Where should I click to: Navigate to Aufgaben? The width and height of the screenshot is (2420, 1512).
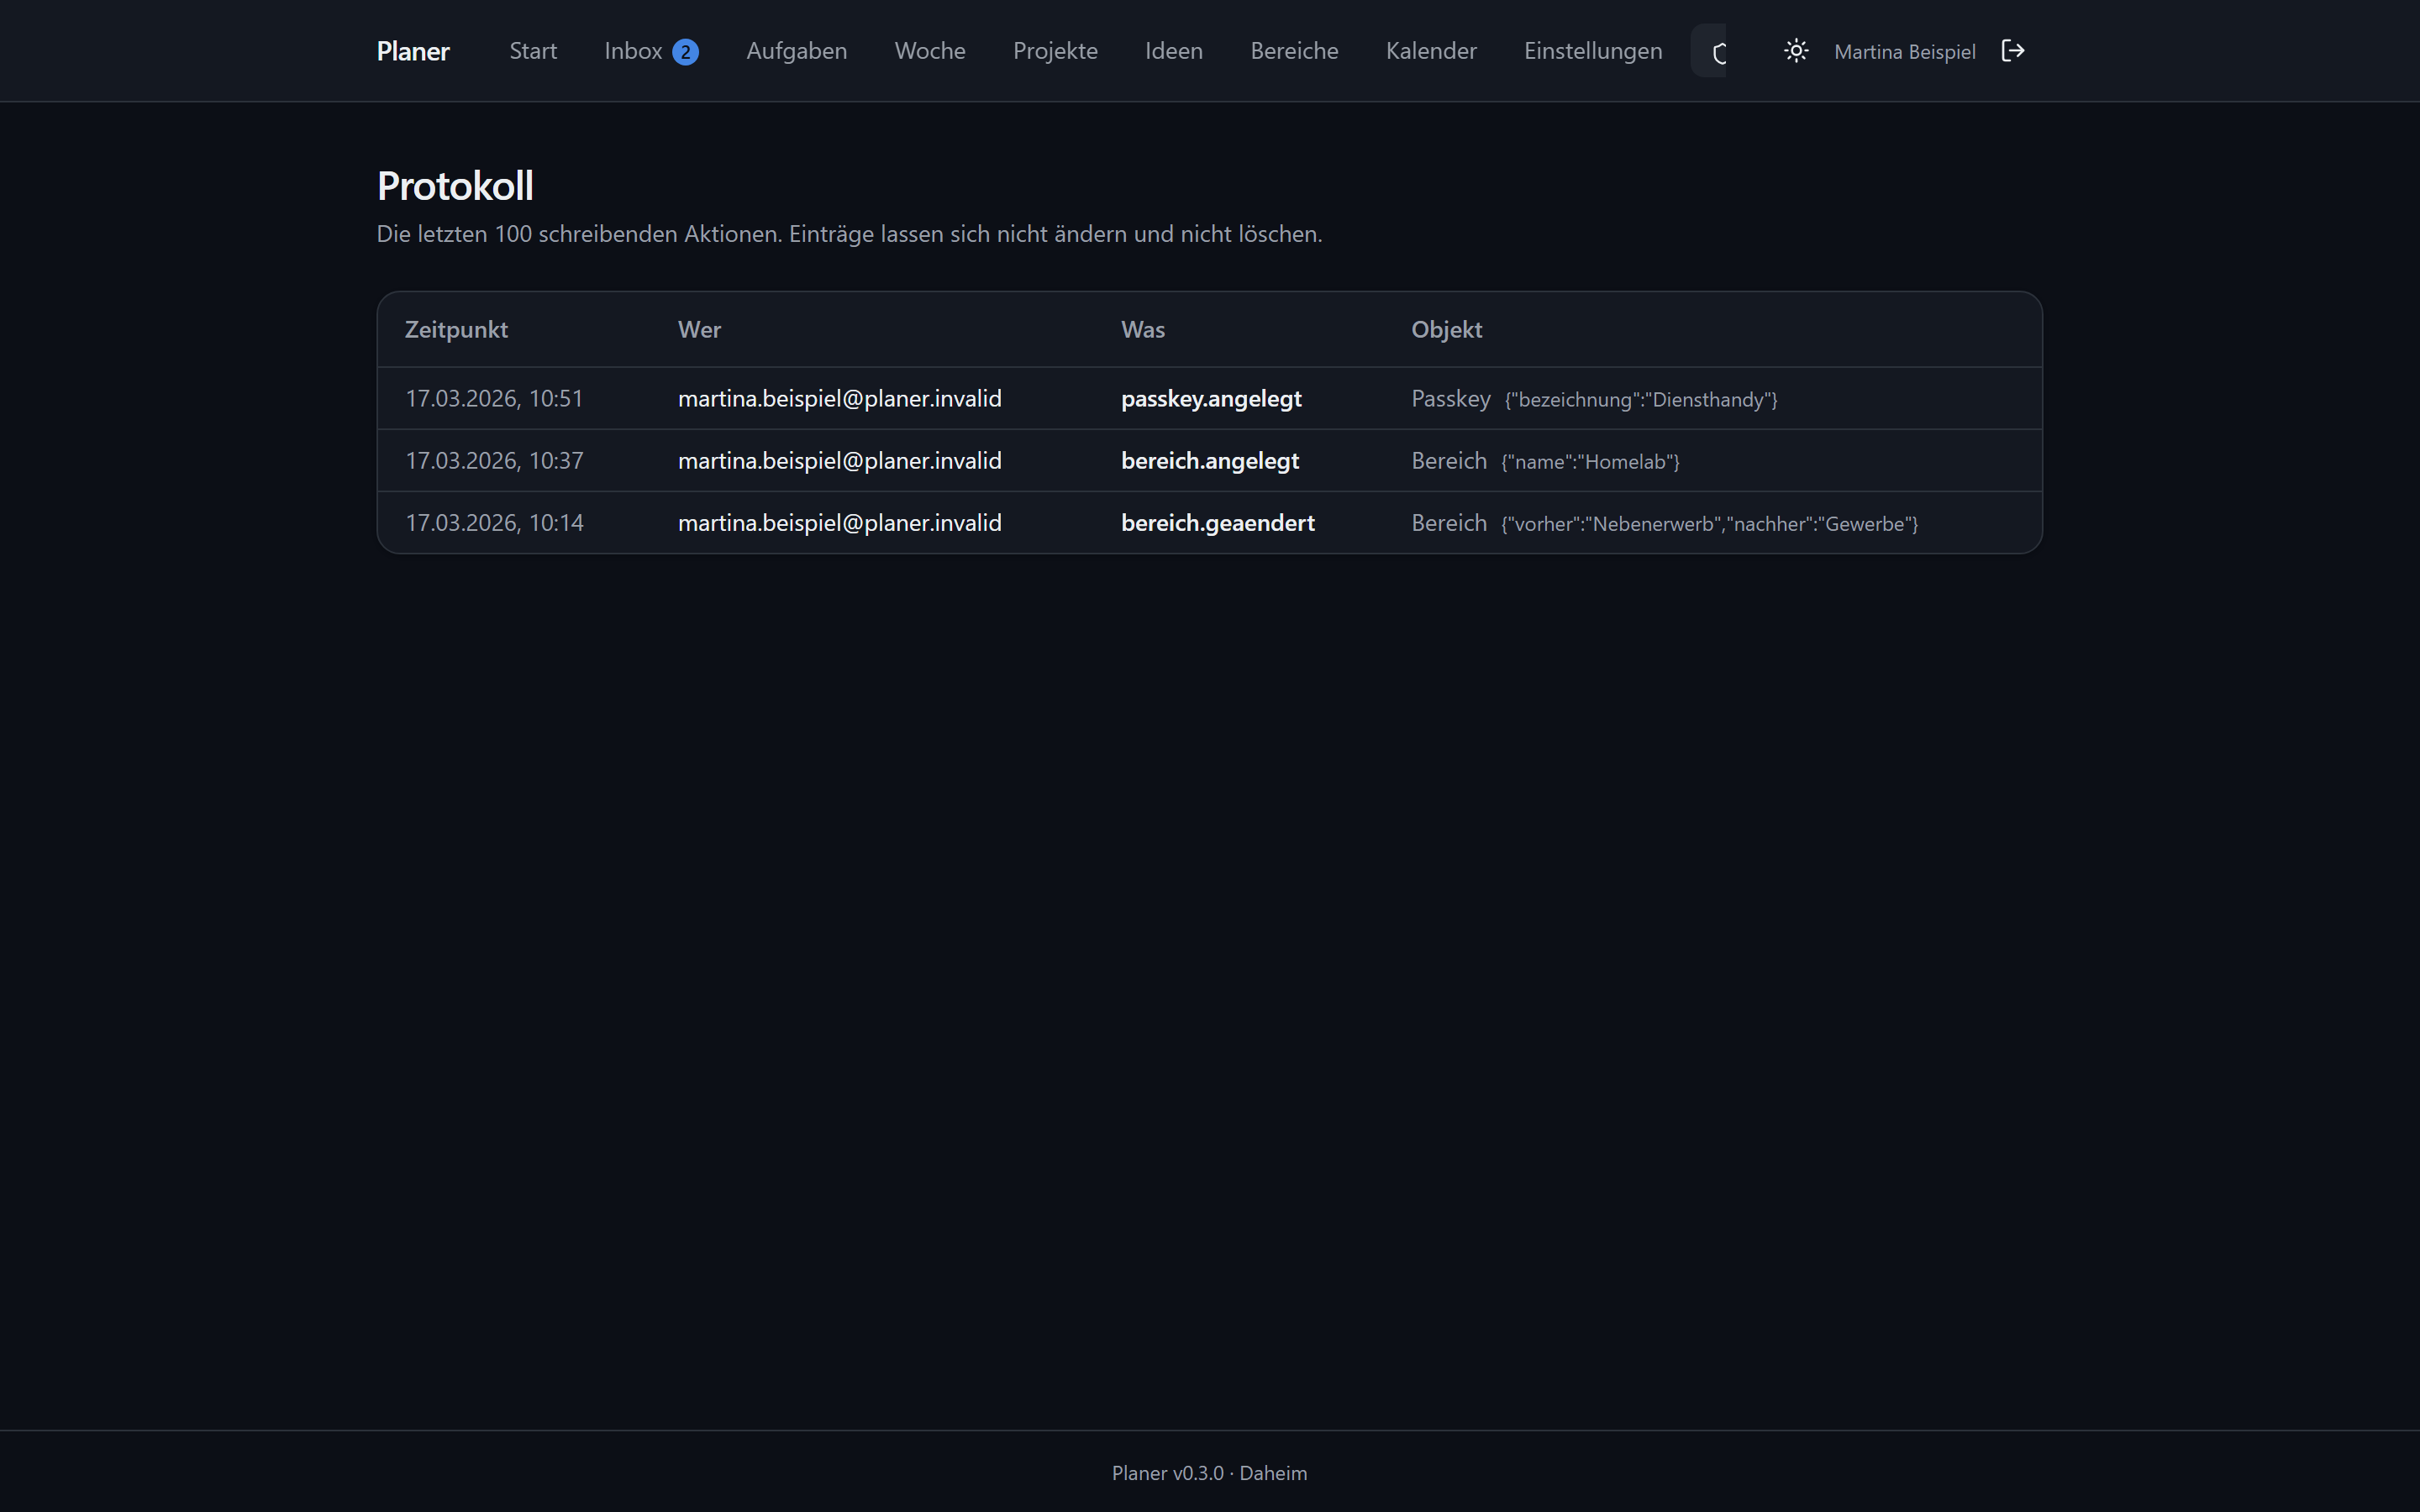tap(796, 51)
